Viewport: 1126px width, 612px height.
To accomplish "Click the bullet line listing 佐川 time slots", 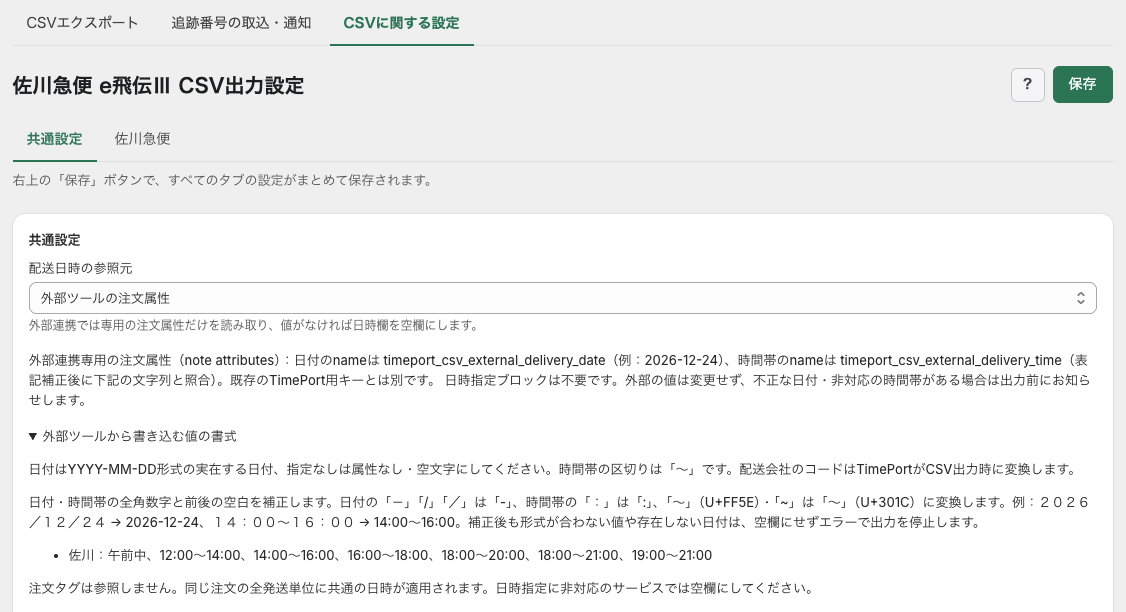I will [390, 555].
